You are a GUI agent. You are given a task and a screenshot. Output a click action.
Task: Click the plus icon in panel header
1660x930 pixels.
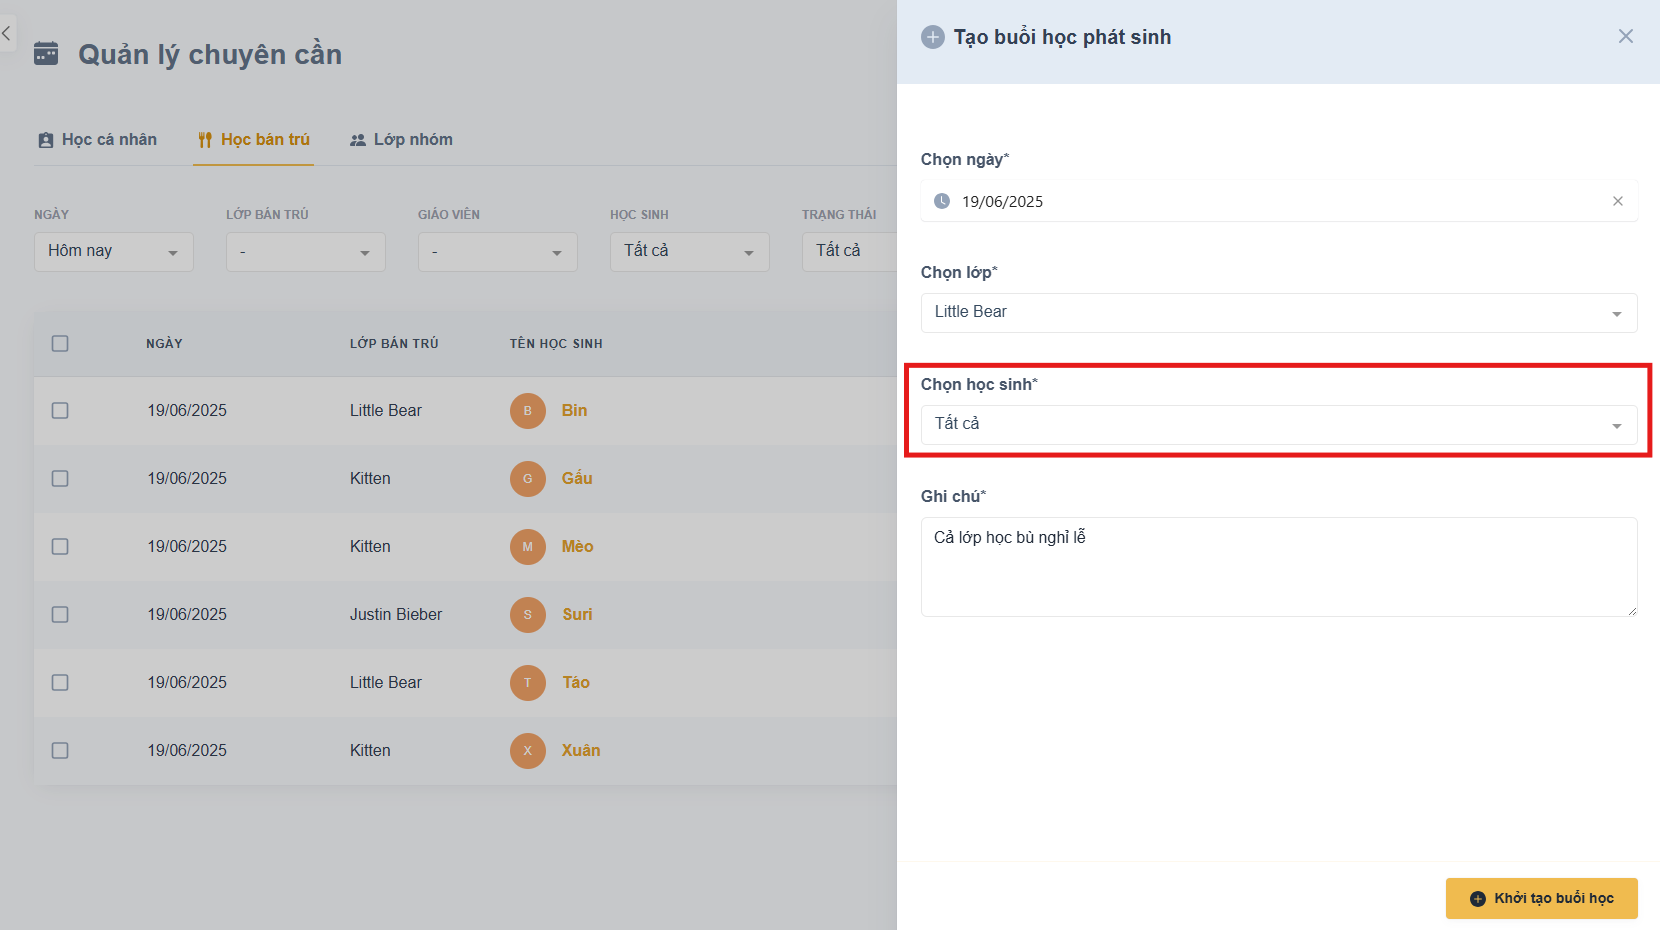[932, 37]
